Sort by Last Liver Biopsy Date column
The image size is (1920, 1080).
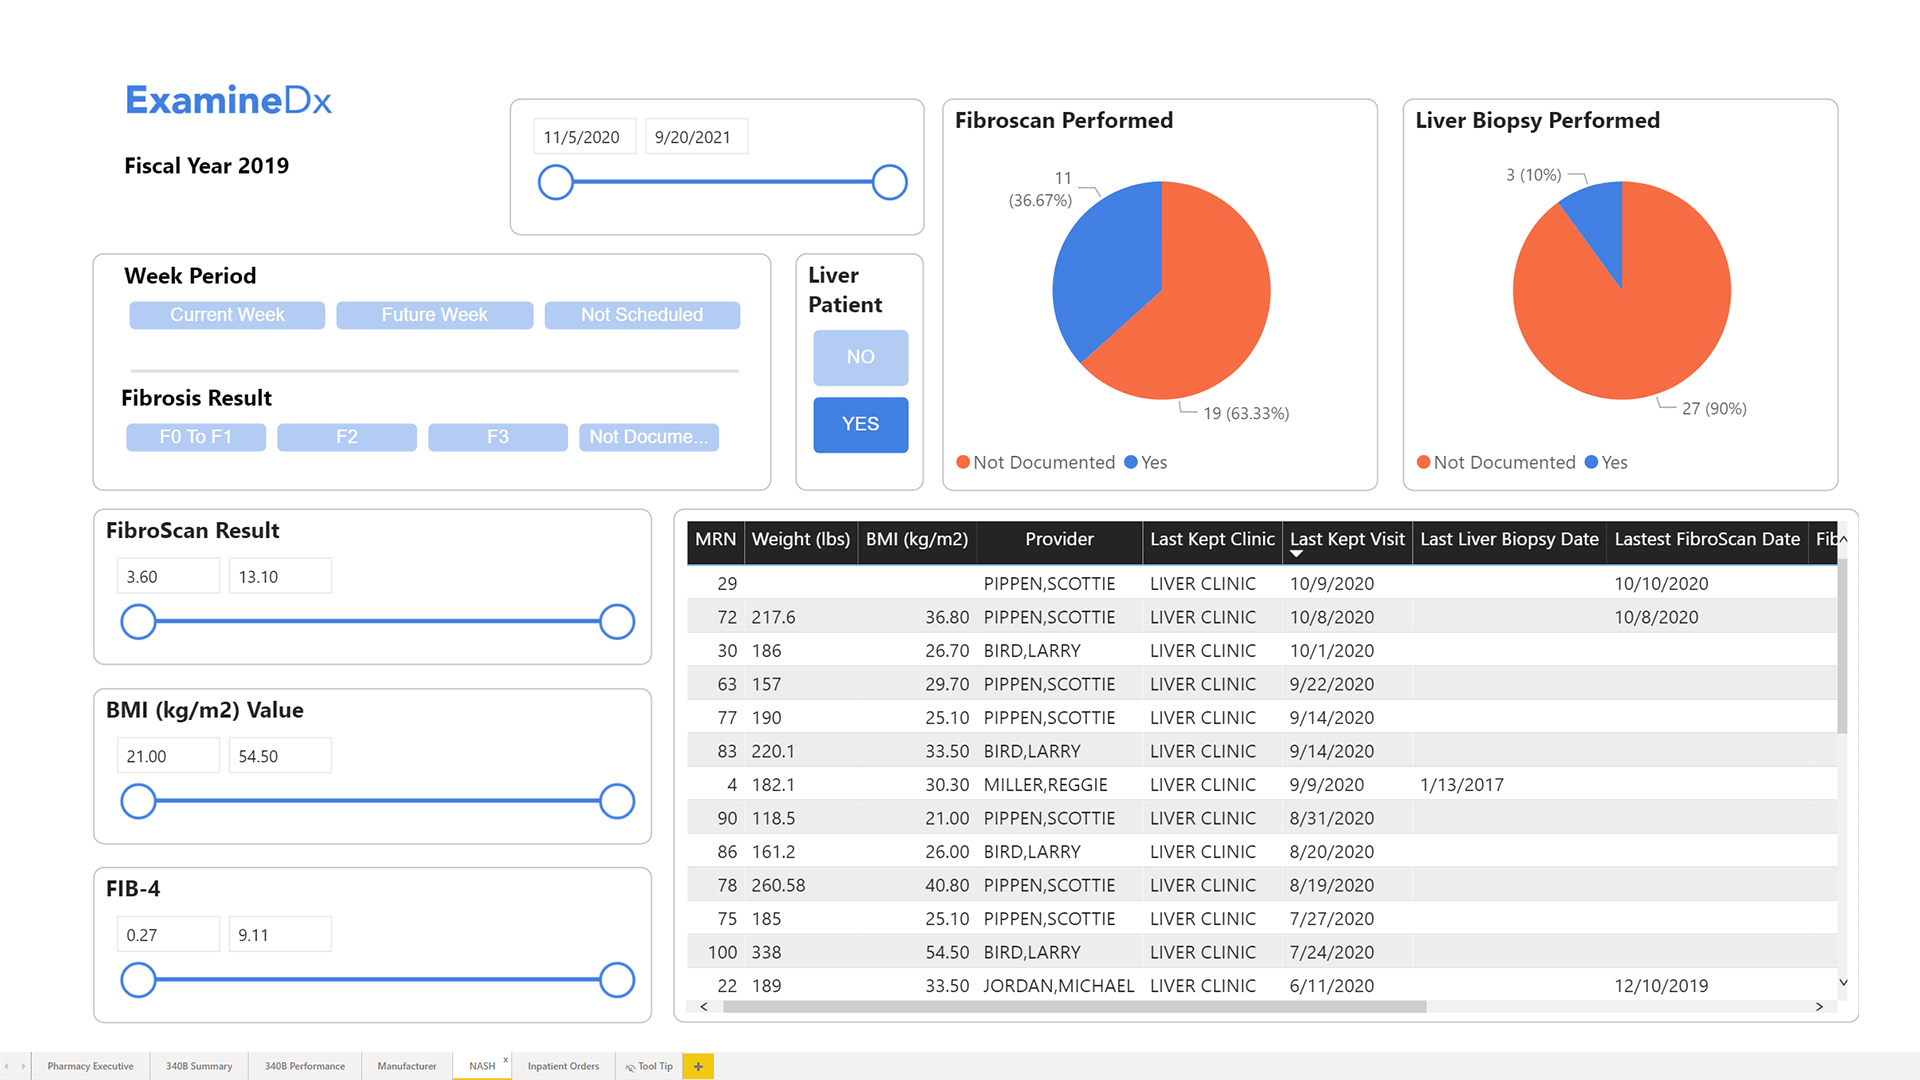1509,540
